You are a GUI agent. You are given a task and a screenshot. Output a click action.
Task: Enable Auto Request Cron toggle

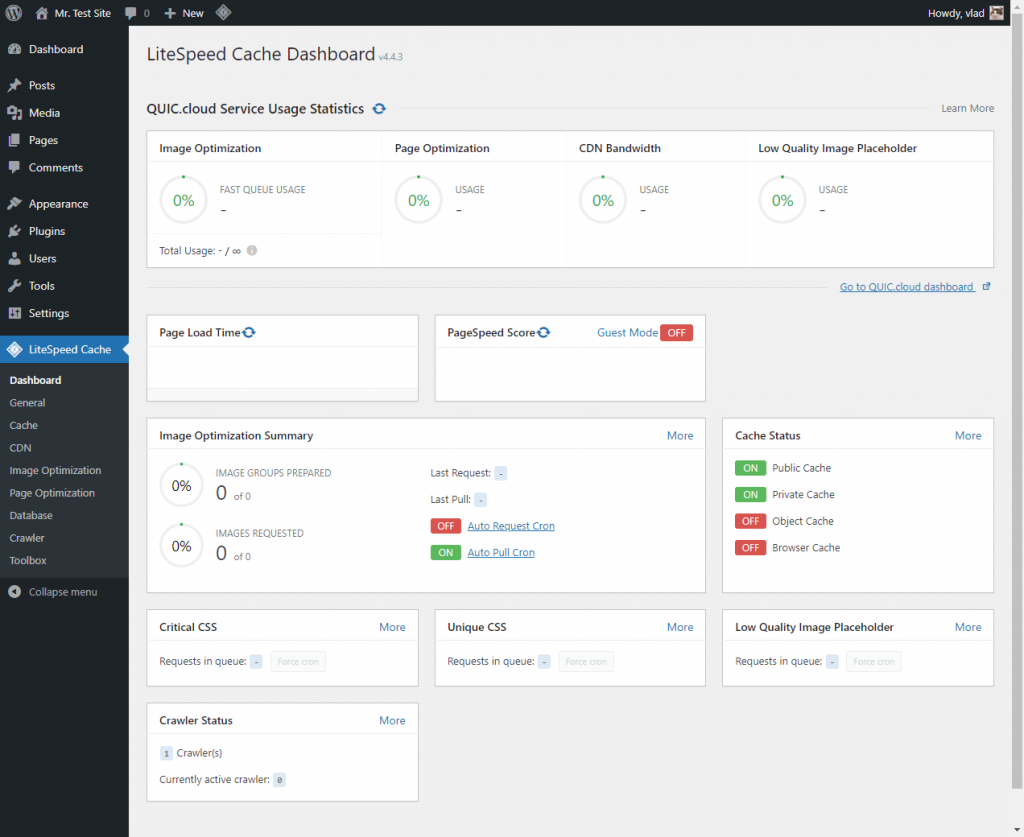pyautogui.click(x=445, y=525)
